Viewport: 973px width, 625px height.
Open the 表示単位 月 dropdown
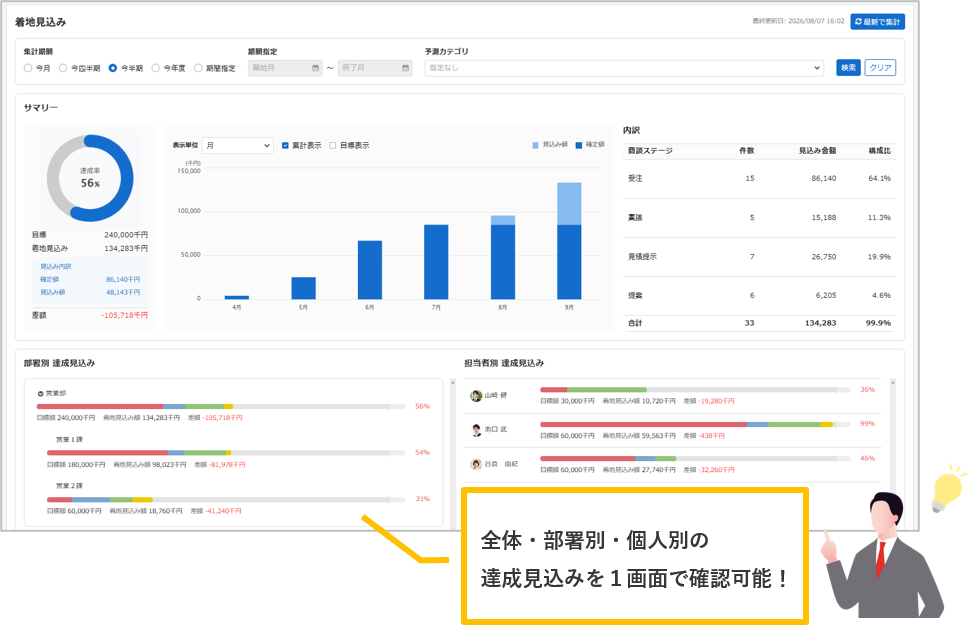238,145
